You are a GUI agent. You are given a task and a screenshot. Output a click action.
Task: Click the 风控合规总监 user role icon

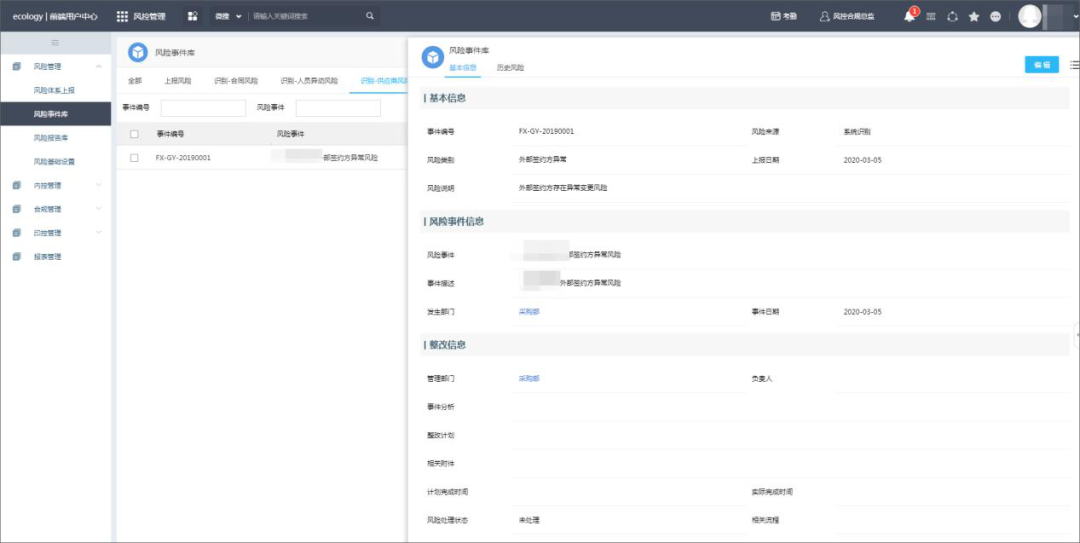(x=824, y=16)
